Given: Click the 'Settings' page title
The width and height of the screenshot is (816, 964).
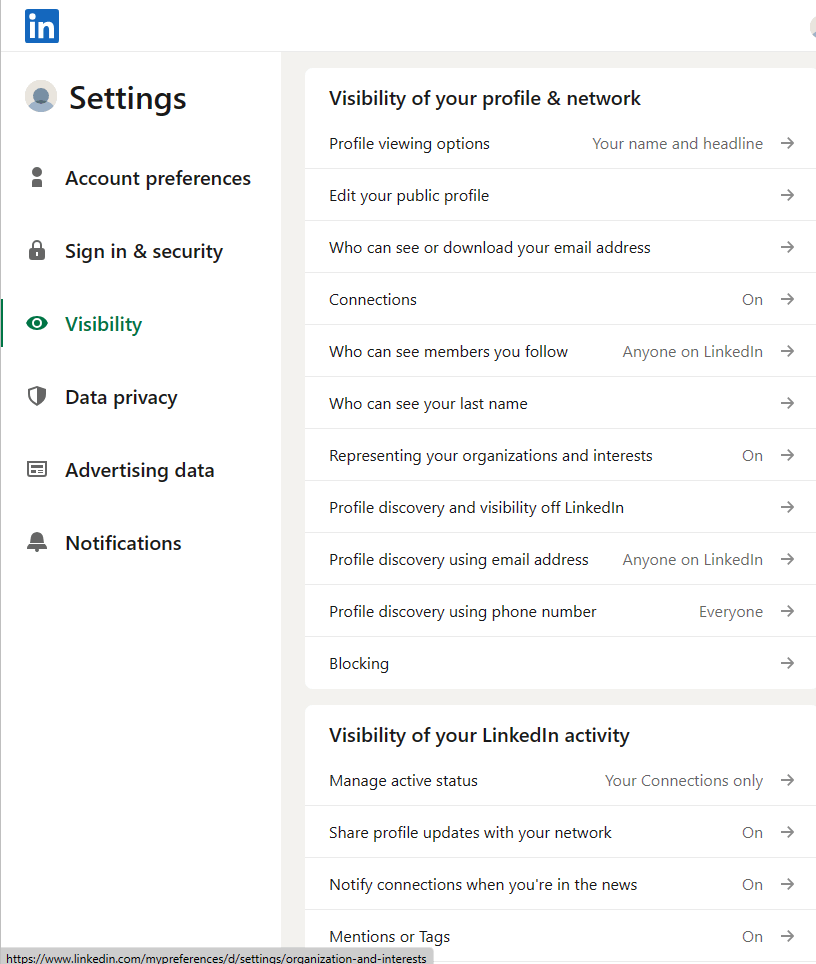Looking at the screenshot, I should coord(127,98).
